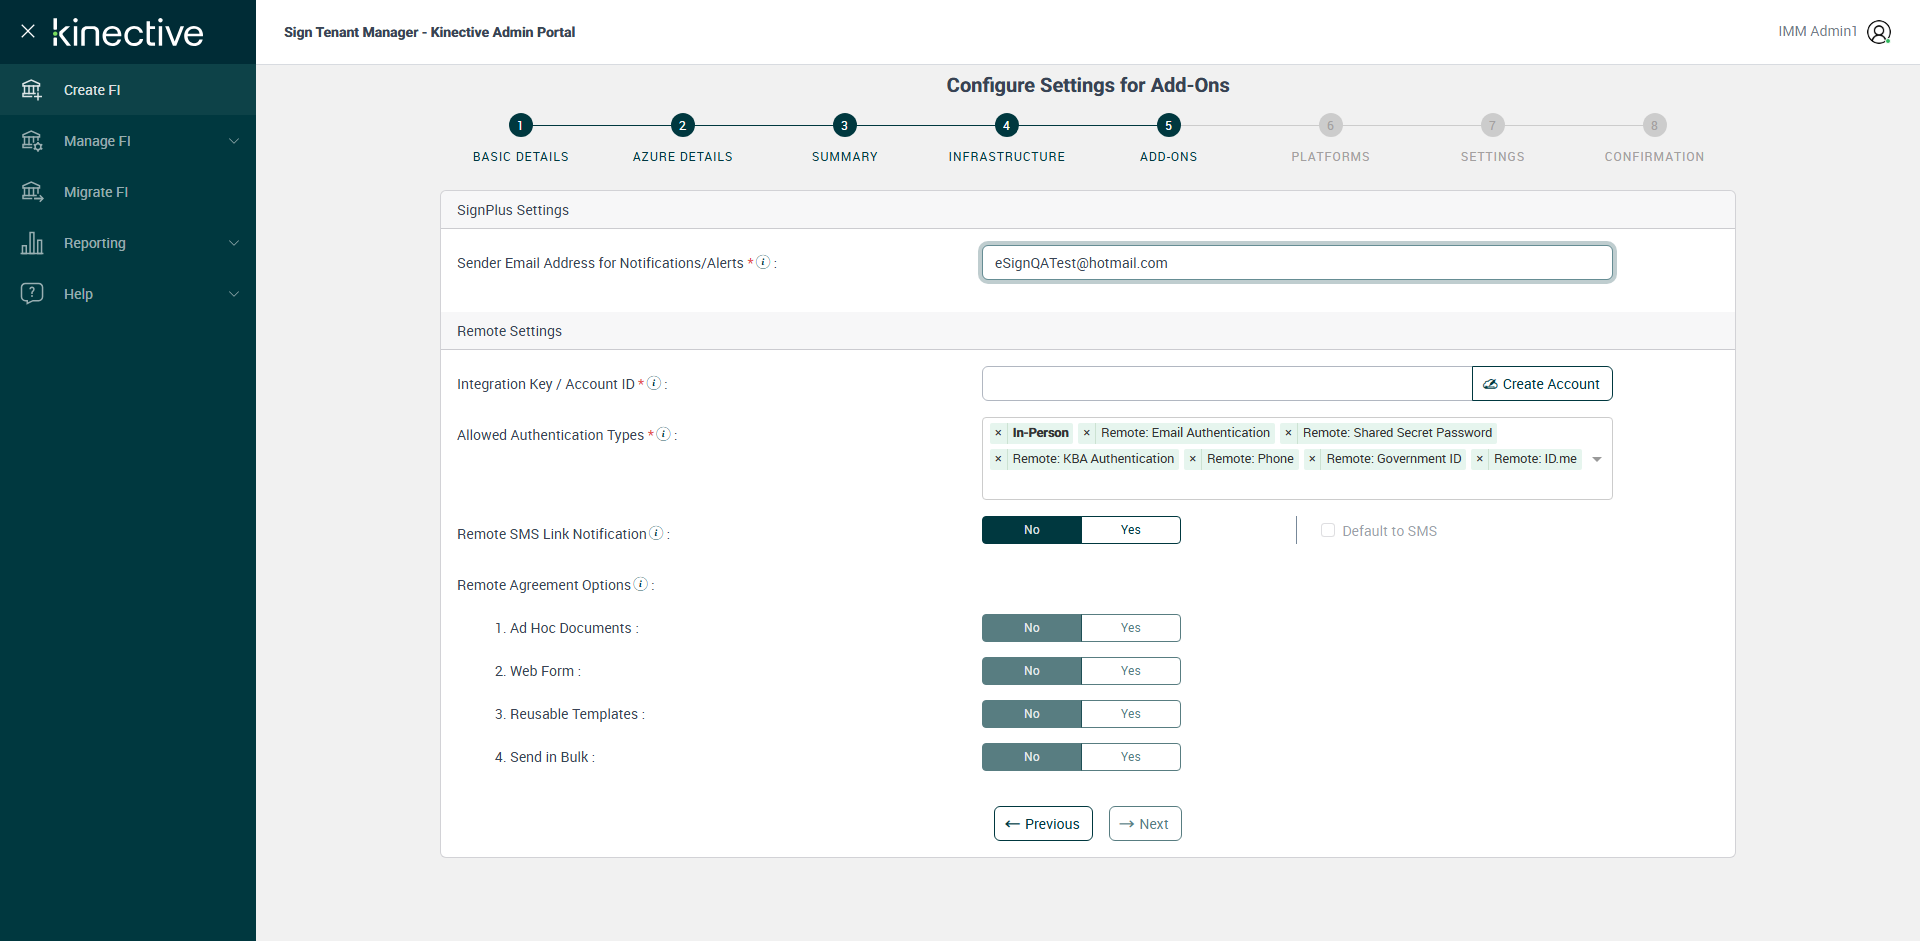Expand the Manage FI submenu chevron
Screen dimensions: 1920x941
pos(234,141)
